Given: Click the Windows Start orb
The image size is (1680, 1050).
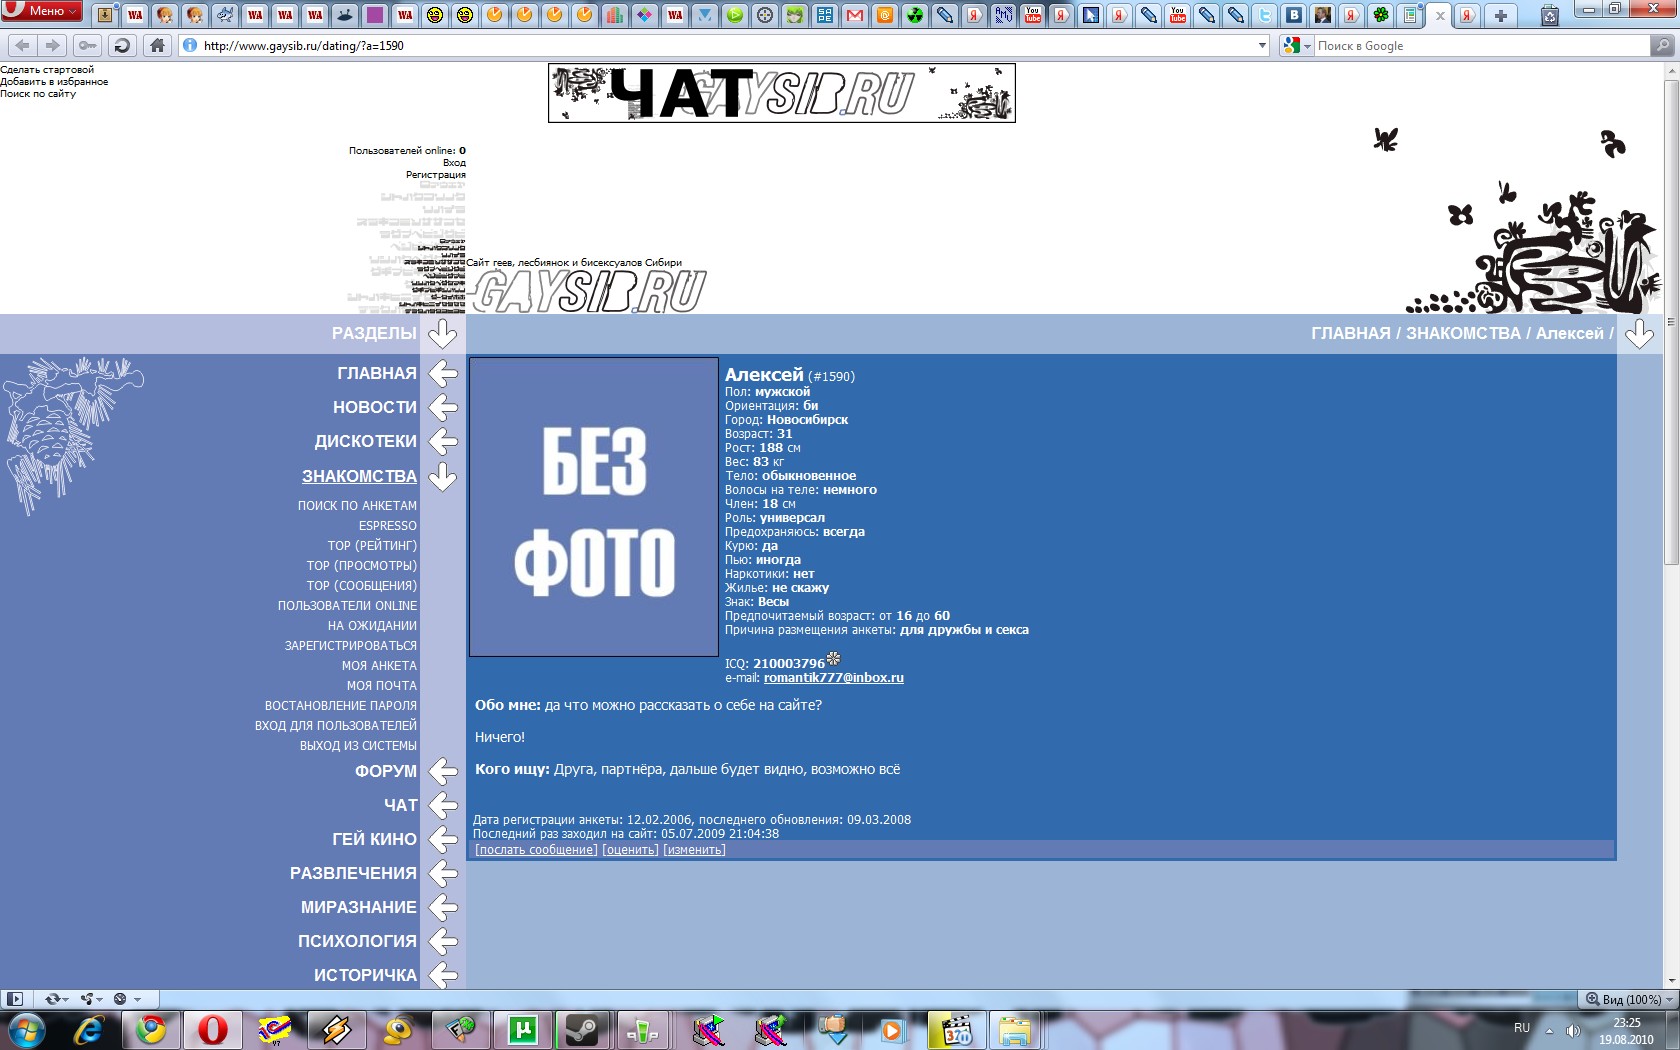Looking at the screenshot, I should (26, 1029).
